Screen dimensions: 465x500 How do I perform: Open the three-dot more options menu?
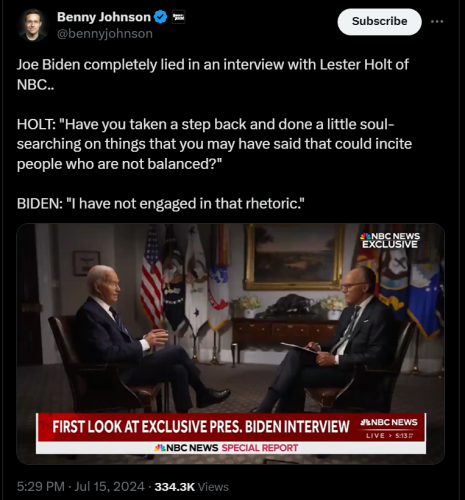[x=437, y=22]
